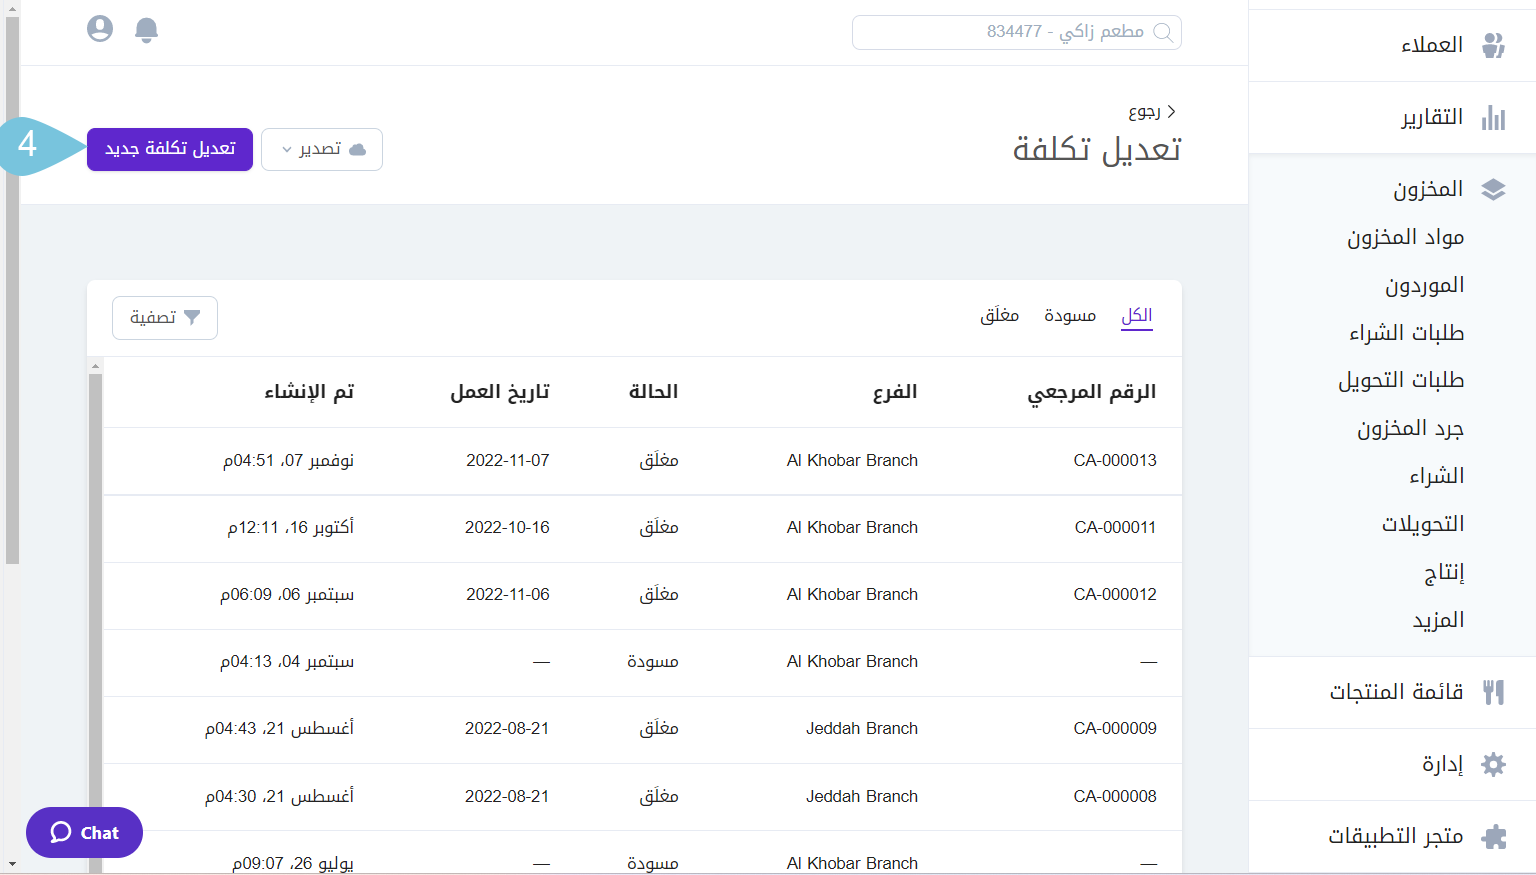Screen dimensions: 1536x875
Task: Click the notifications bell icon
Action: pyautogui.click(x=146, y=30)
